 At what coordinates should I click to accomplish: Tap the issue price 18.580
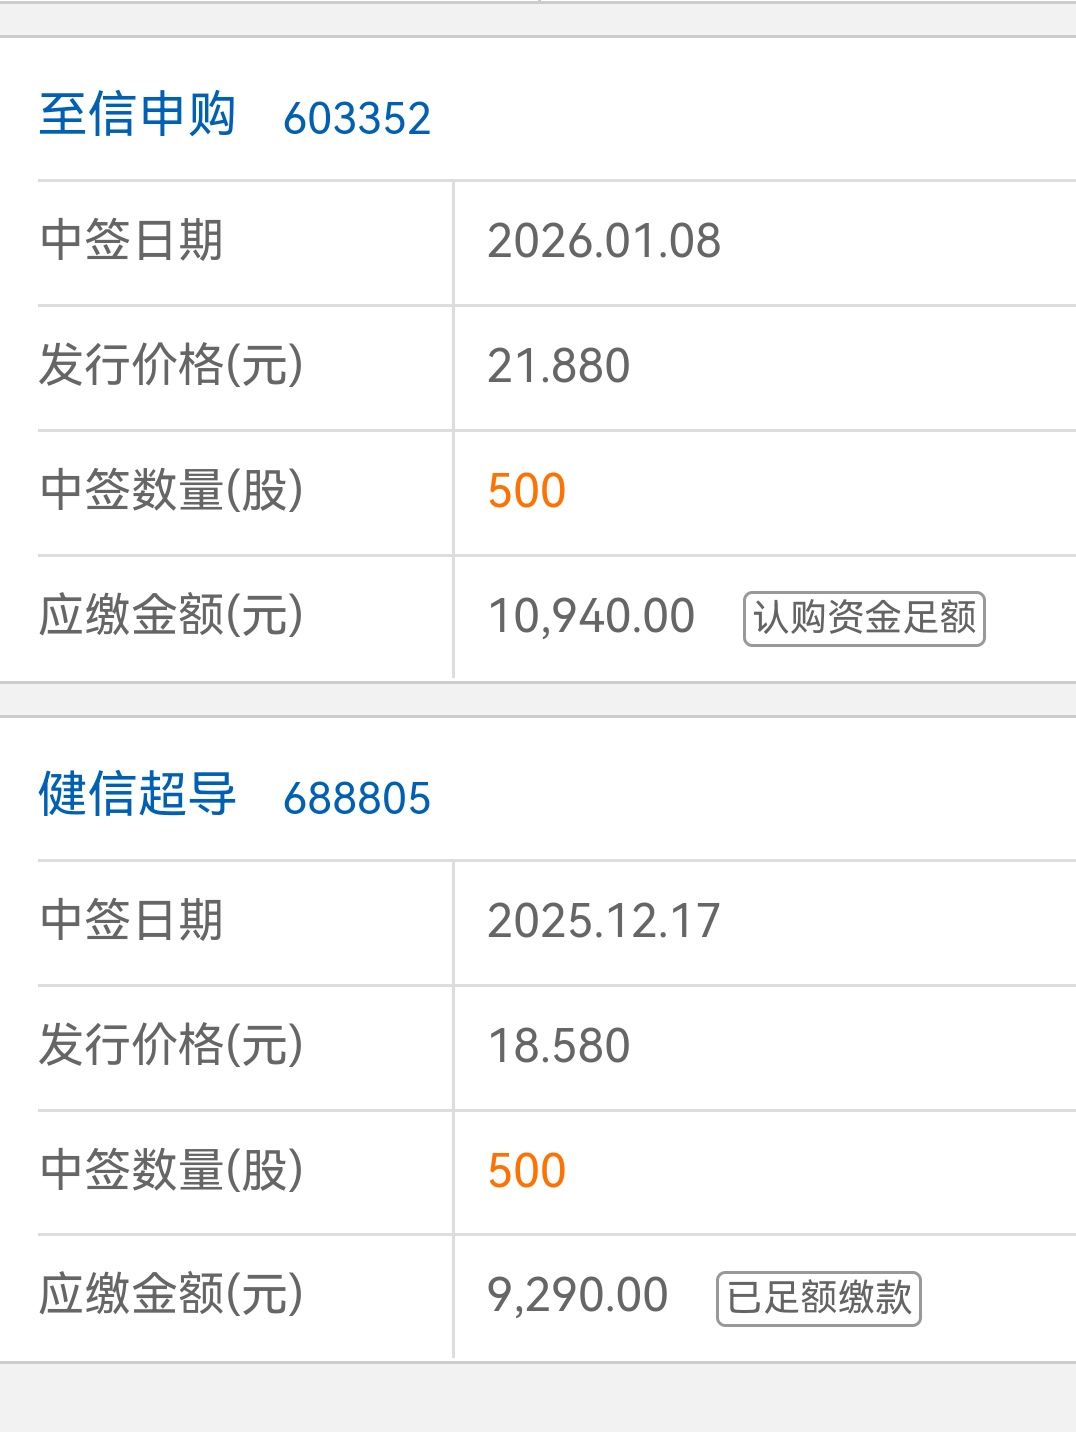(x=559, y=1046)
